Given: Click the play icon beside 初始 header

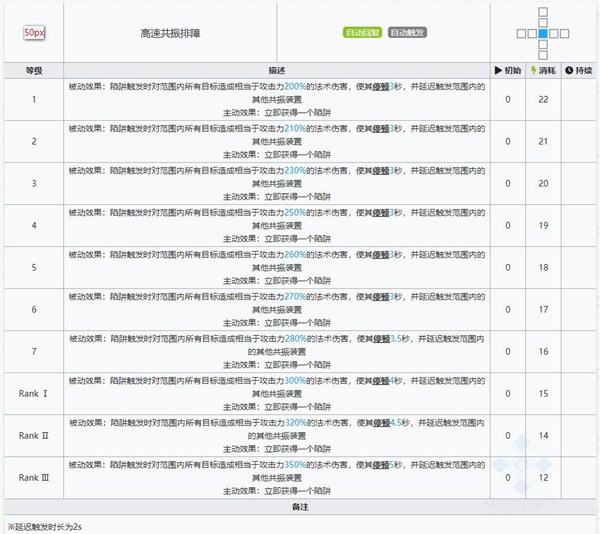Looking at the screenshot, I should (x=498, y=70).
